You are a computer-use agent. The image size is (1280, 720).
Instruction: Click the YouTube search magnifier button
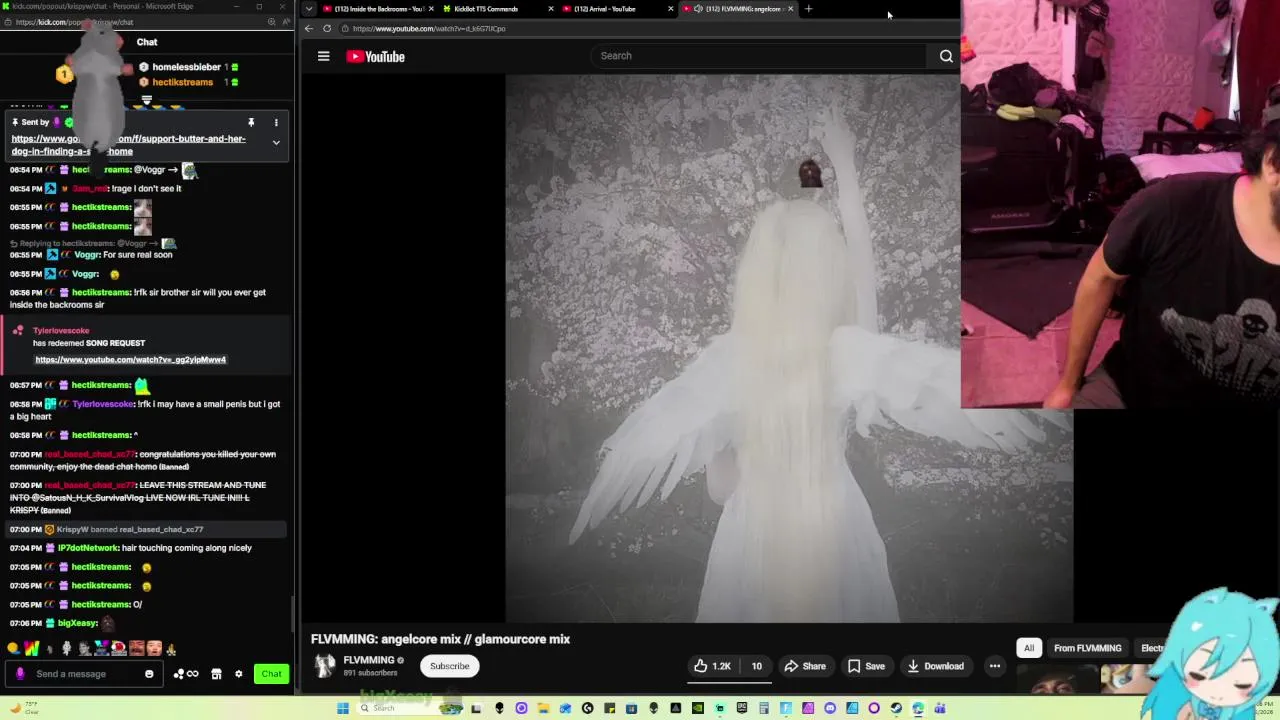click(946, 56)
